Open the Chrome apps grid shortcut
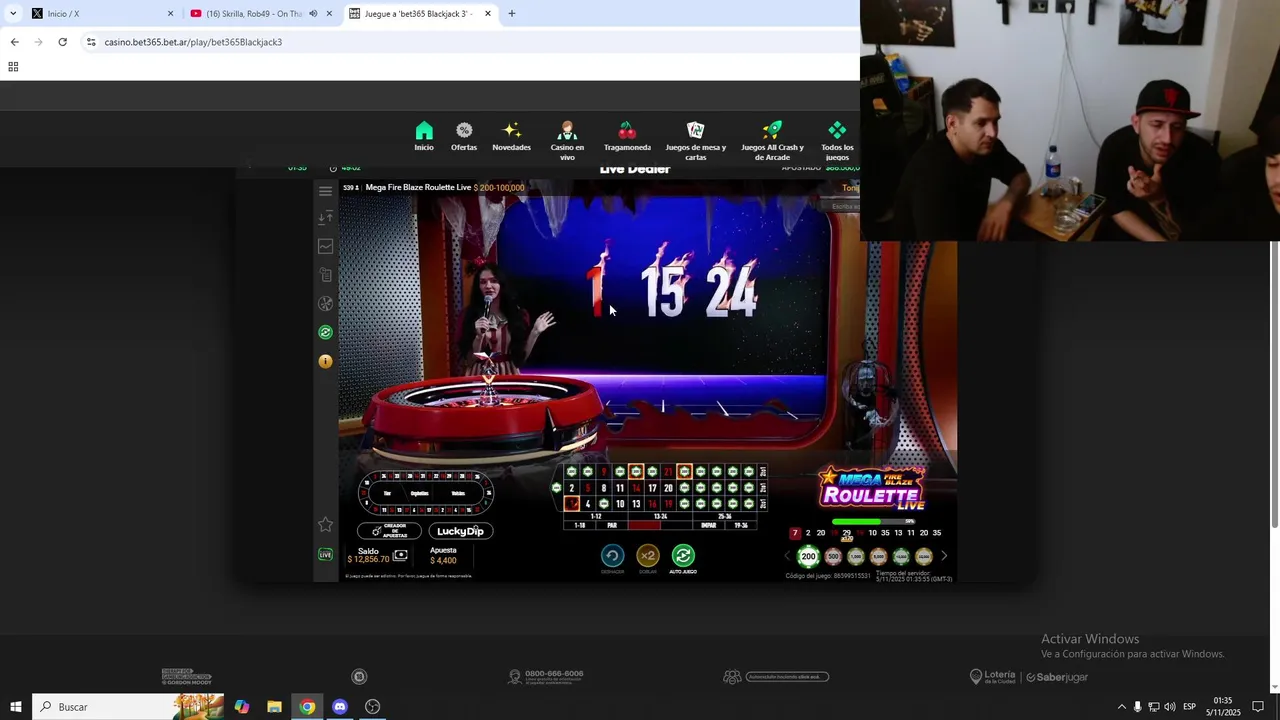 pos(13,67)
